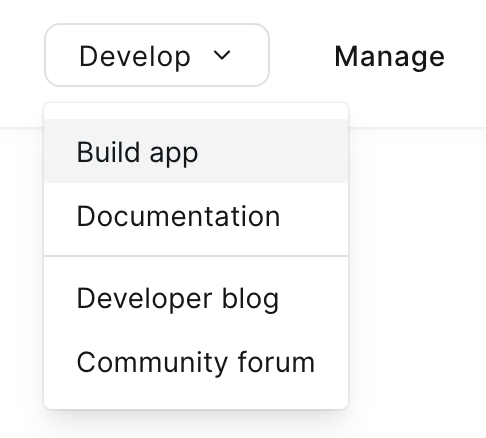The image size is (486, 438).
Task: Click the downward caret in Develop
Action: 222,55
